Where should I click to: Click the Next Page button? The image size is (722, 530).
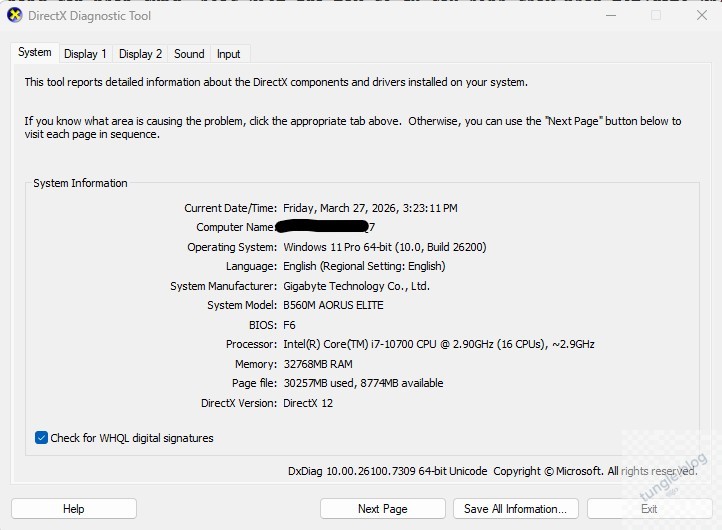pyautogui.click(x=383, y=509)
